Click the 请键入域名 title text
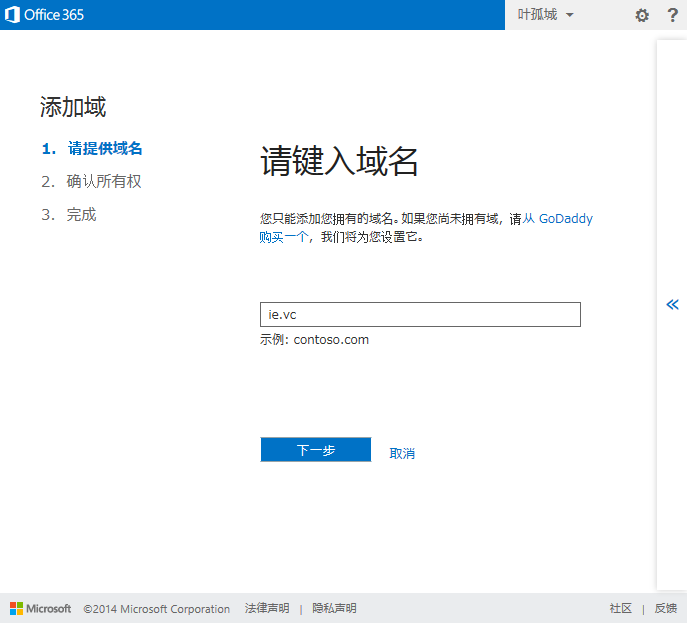687x623 pixels. pyautogui.click(x=339, y=162)
